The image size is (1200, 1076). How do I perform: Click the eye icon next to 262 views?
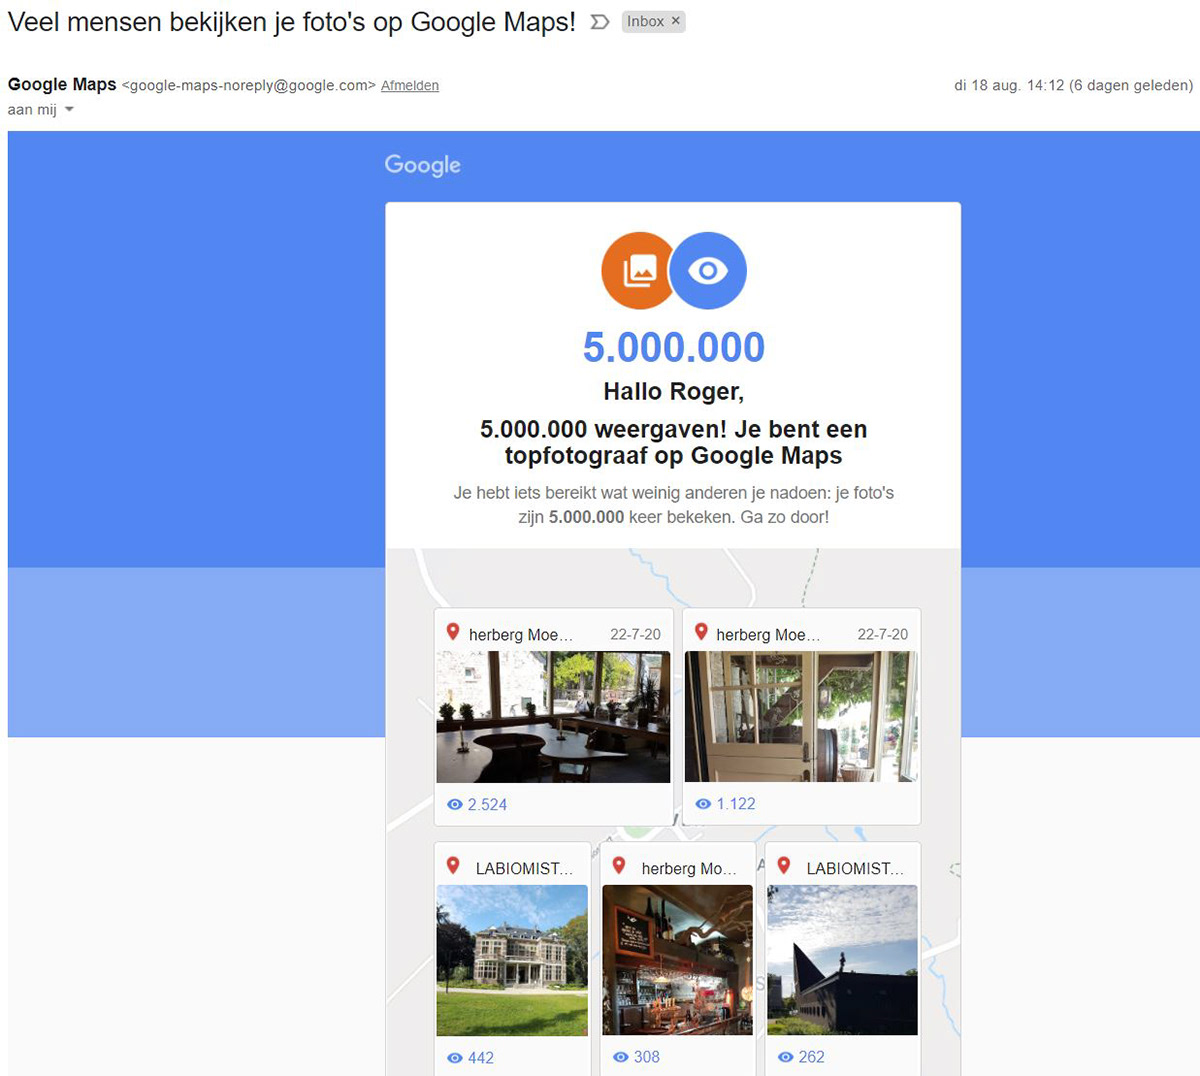pos(786,1057)
